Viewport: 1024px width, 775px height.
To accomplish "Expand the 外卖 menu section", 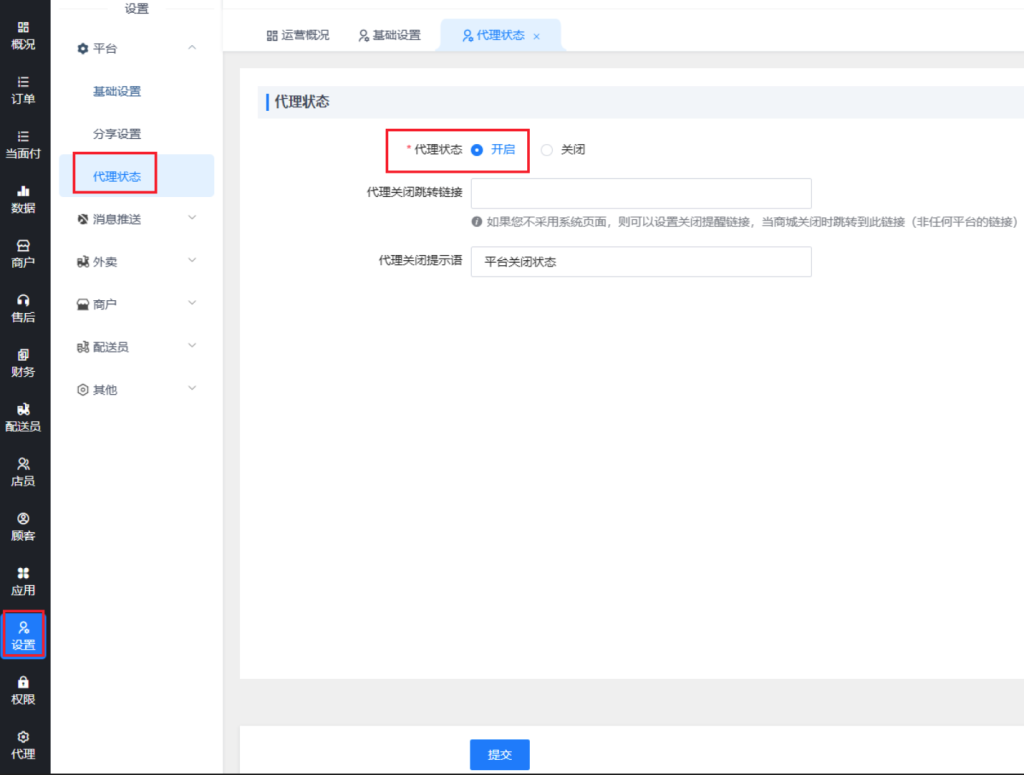I will tap(192, 261).
